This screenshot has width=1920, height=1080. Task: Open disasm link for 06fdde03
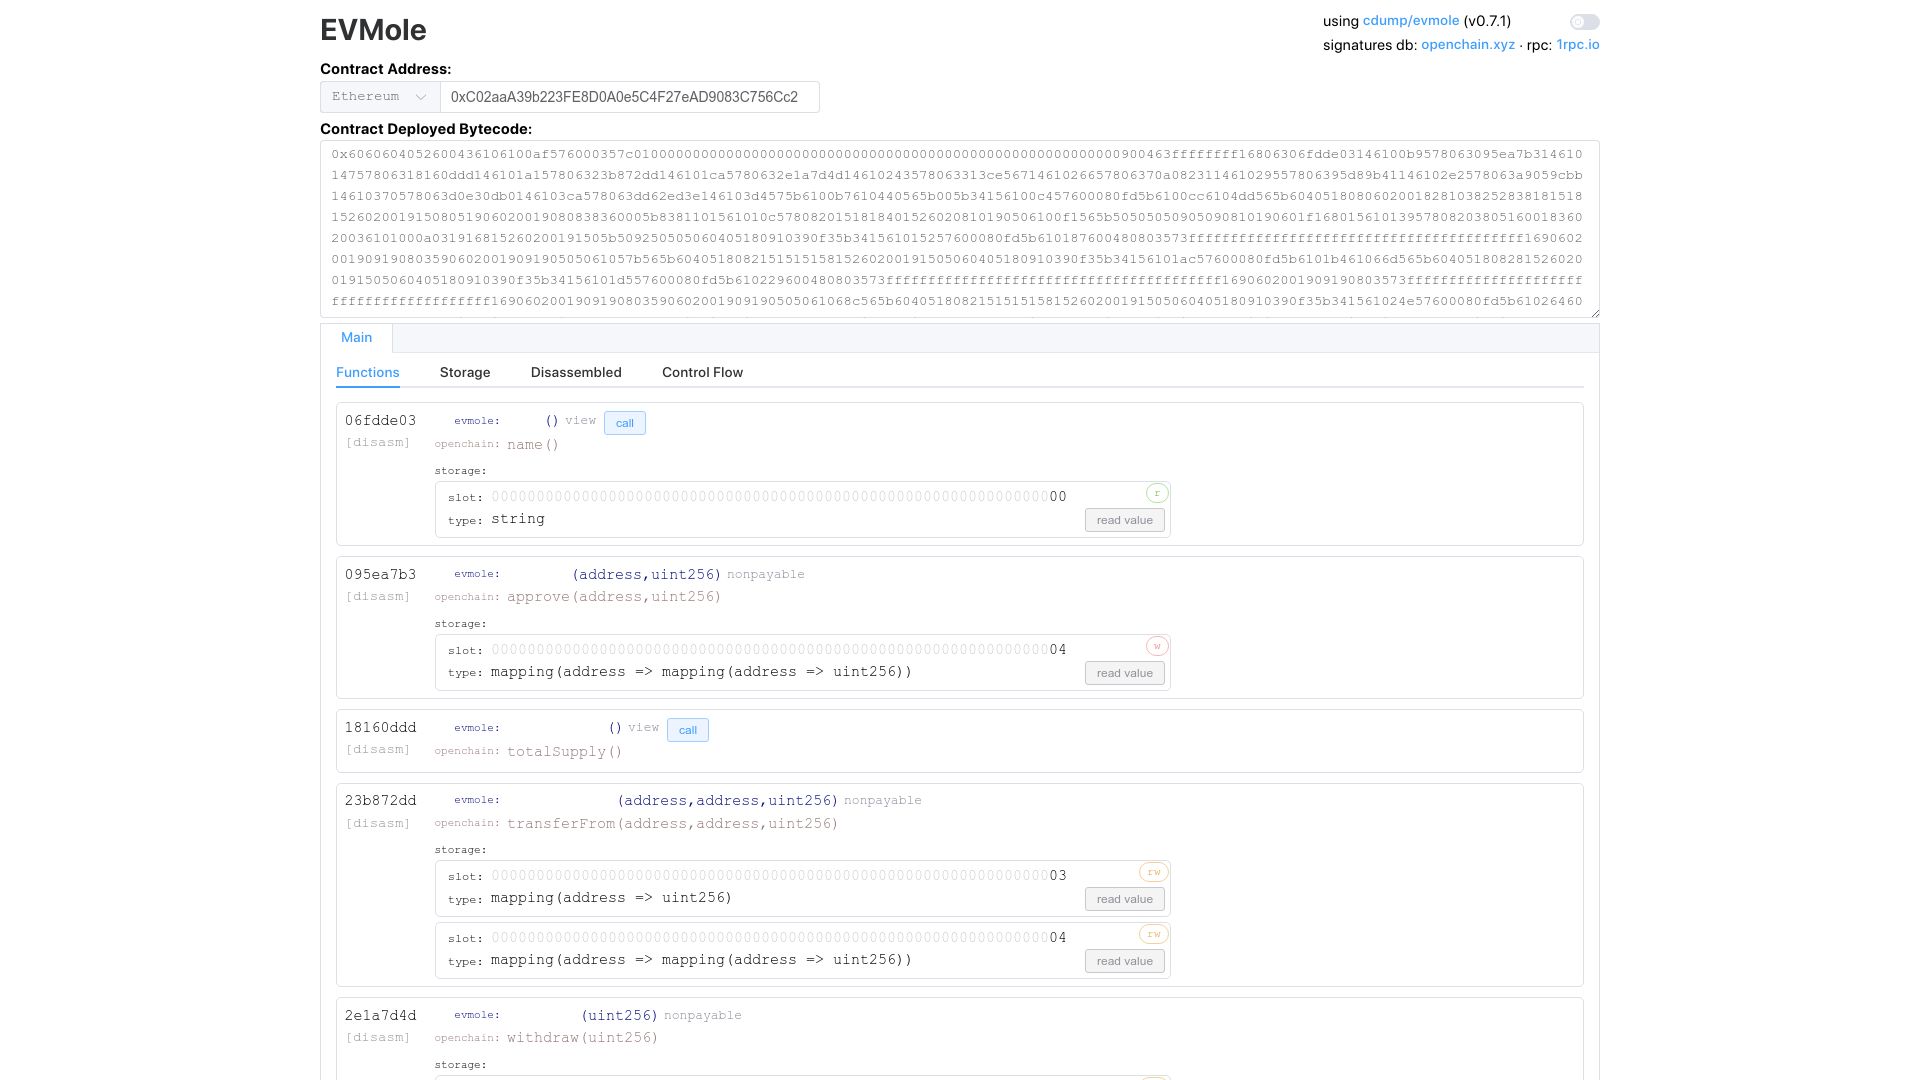coord(378,443)
